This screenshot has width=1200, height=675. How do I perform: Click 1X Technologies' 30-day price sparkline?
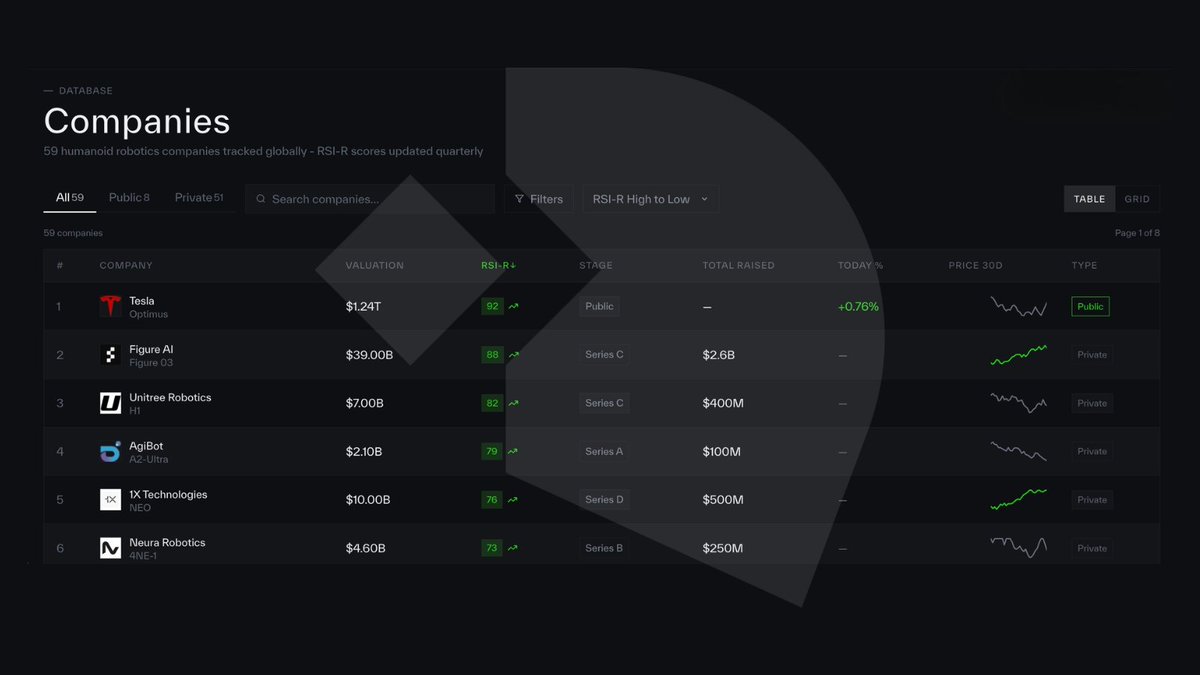coord(1019,499)
